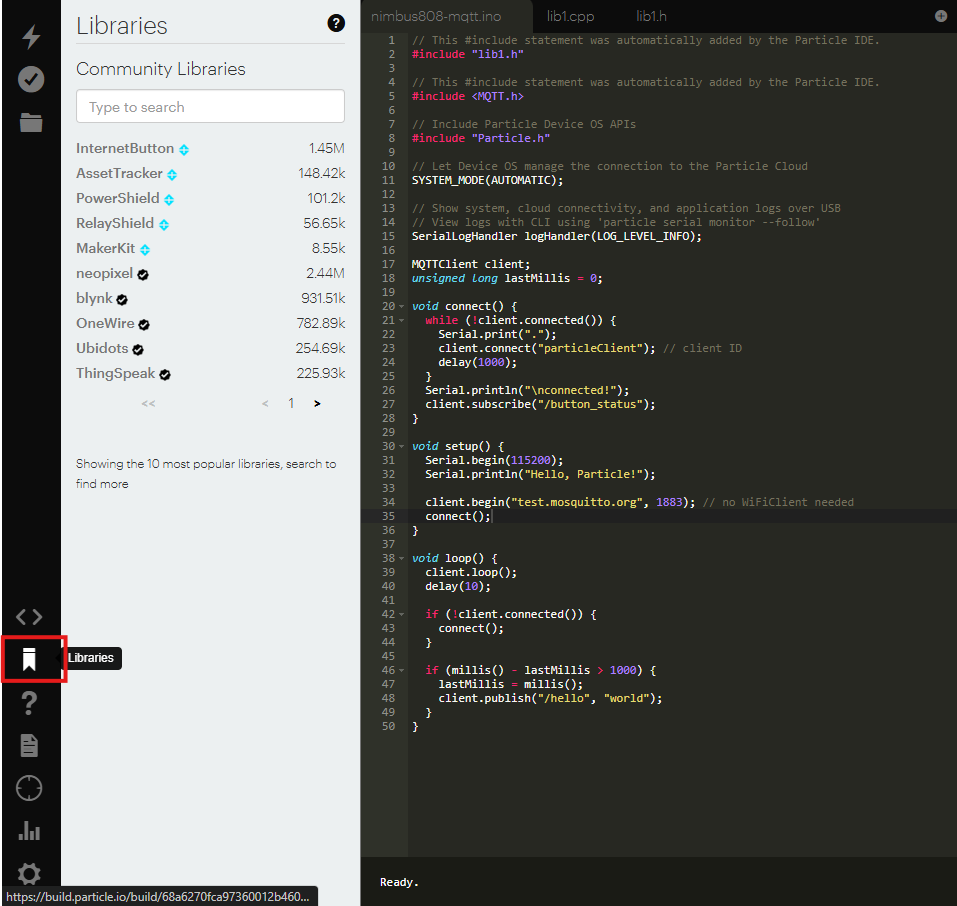Open the Ubidots library
The height and width of the screenshot is (906, 957).
coord(103,349)
